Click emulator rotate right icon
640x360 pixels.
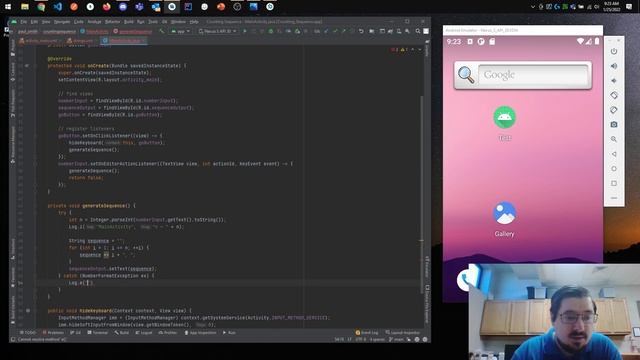[613, 110]
